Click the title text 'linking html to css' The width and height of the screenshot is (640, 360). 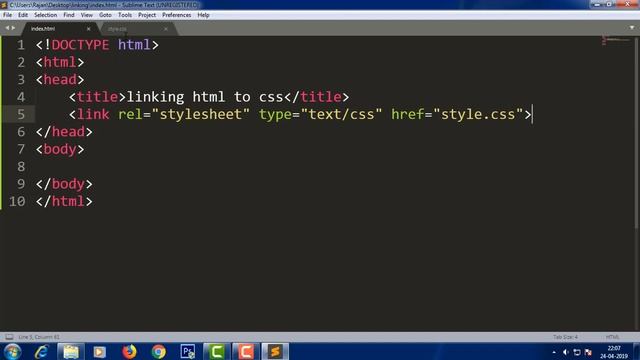tap(205, 97)
